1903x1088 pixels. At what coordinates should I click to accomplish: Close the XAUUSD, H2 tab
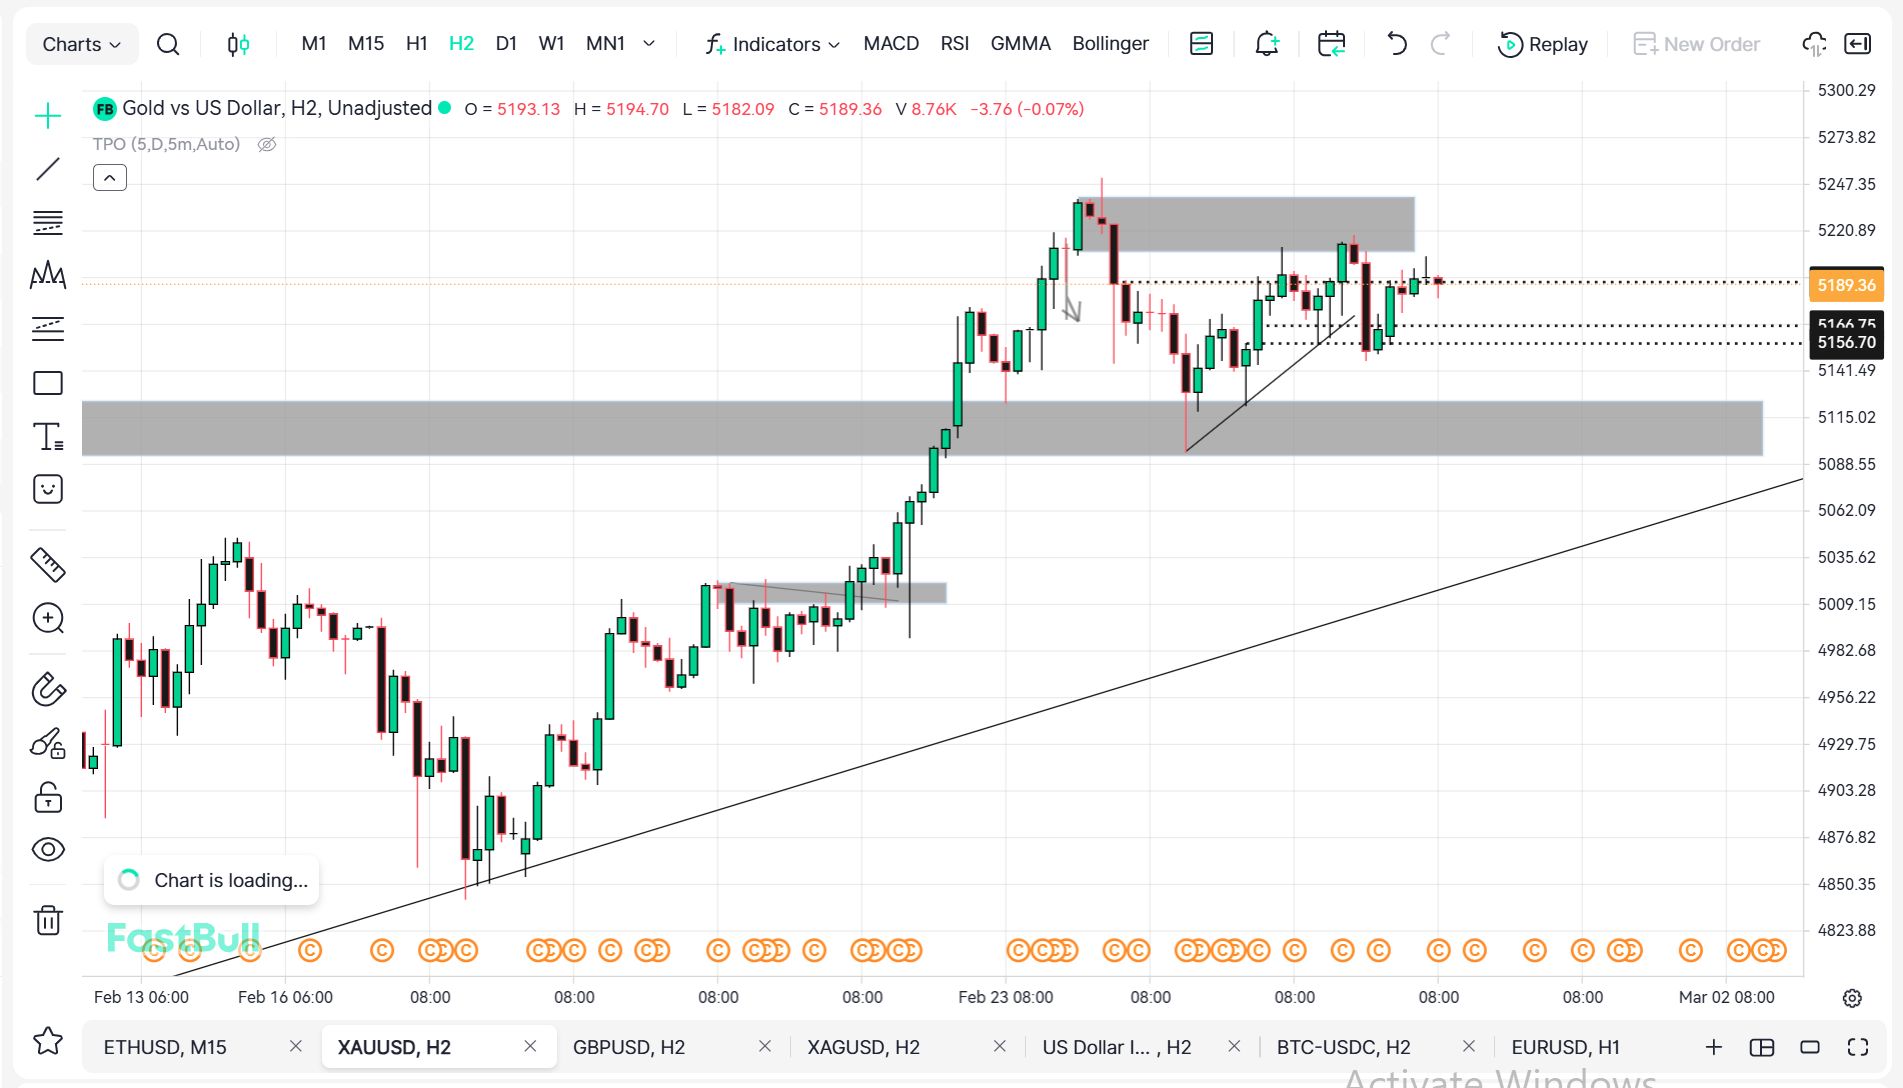tap(530, 1046)
